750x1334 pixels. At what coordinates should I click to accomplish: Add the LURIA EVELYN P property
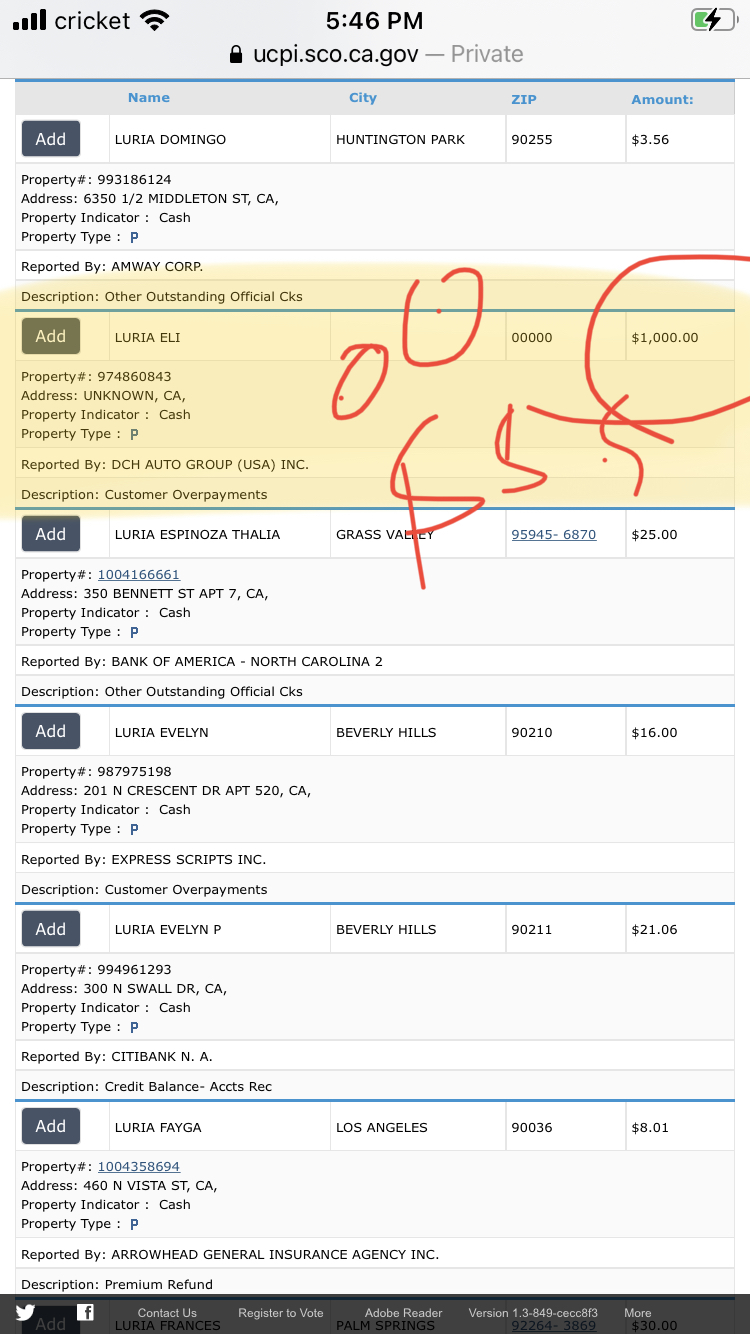pyautogui.click(x=51, y=929)
